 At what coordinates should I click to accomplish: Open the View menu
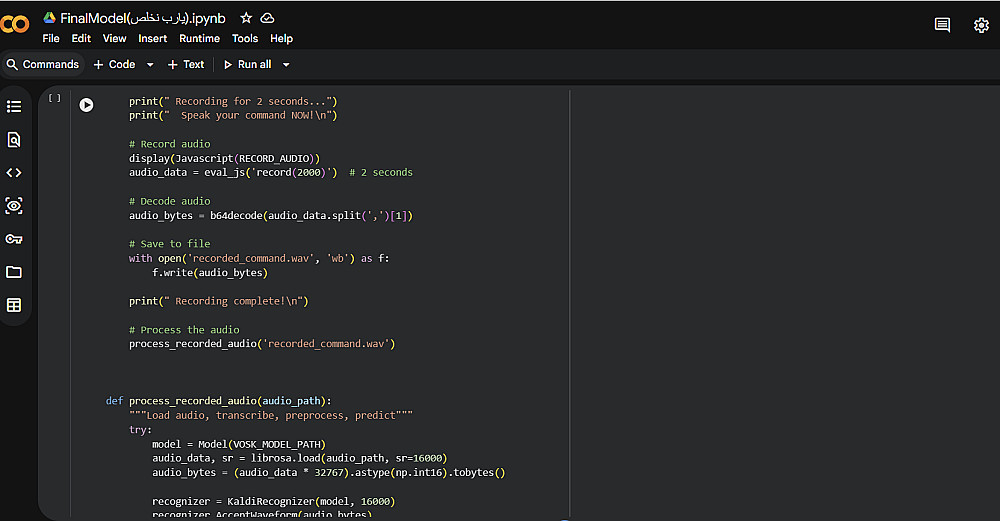[x=115, y=38]
